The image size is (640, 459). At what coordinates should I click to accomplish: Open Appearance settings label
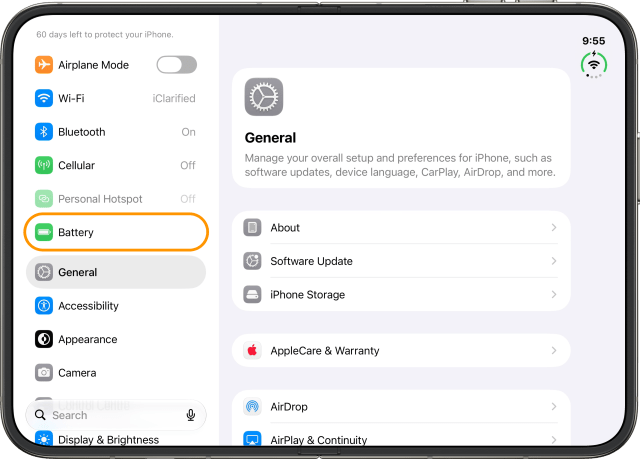88,339
